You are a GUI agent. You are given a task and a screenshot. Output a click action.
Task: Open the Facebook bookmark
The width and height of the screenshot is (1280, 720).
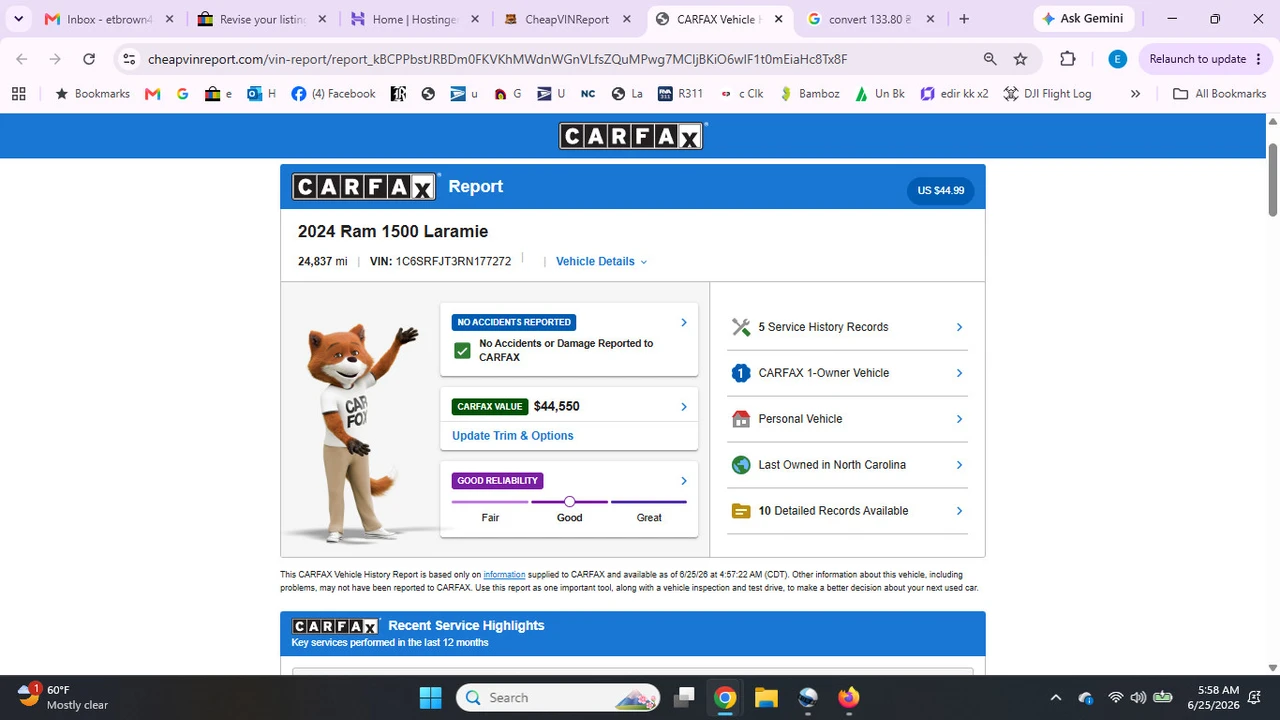[x=333, y=94]
